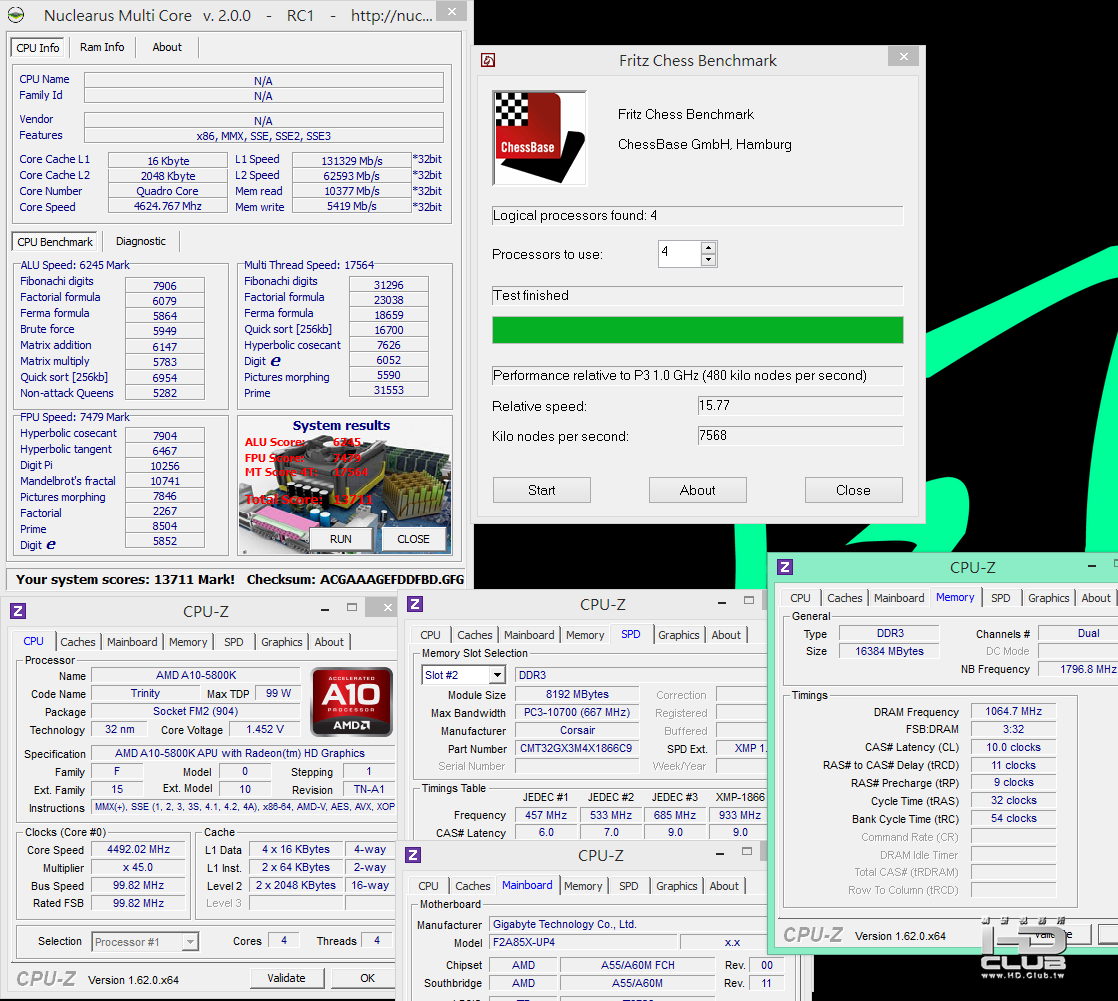The height and width of the screenshot is (1001, 1118).
Task: Click the Processors to use field
Action: [x=679, y=253]
